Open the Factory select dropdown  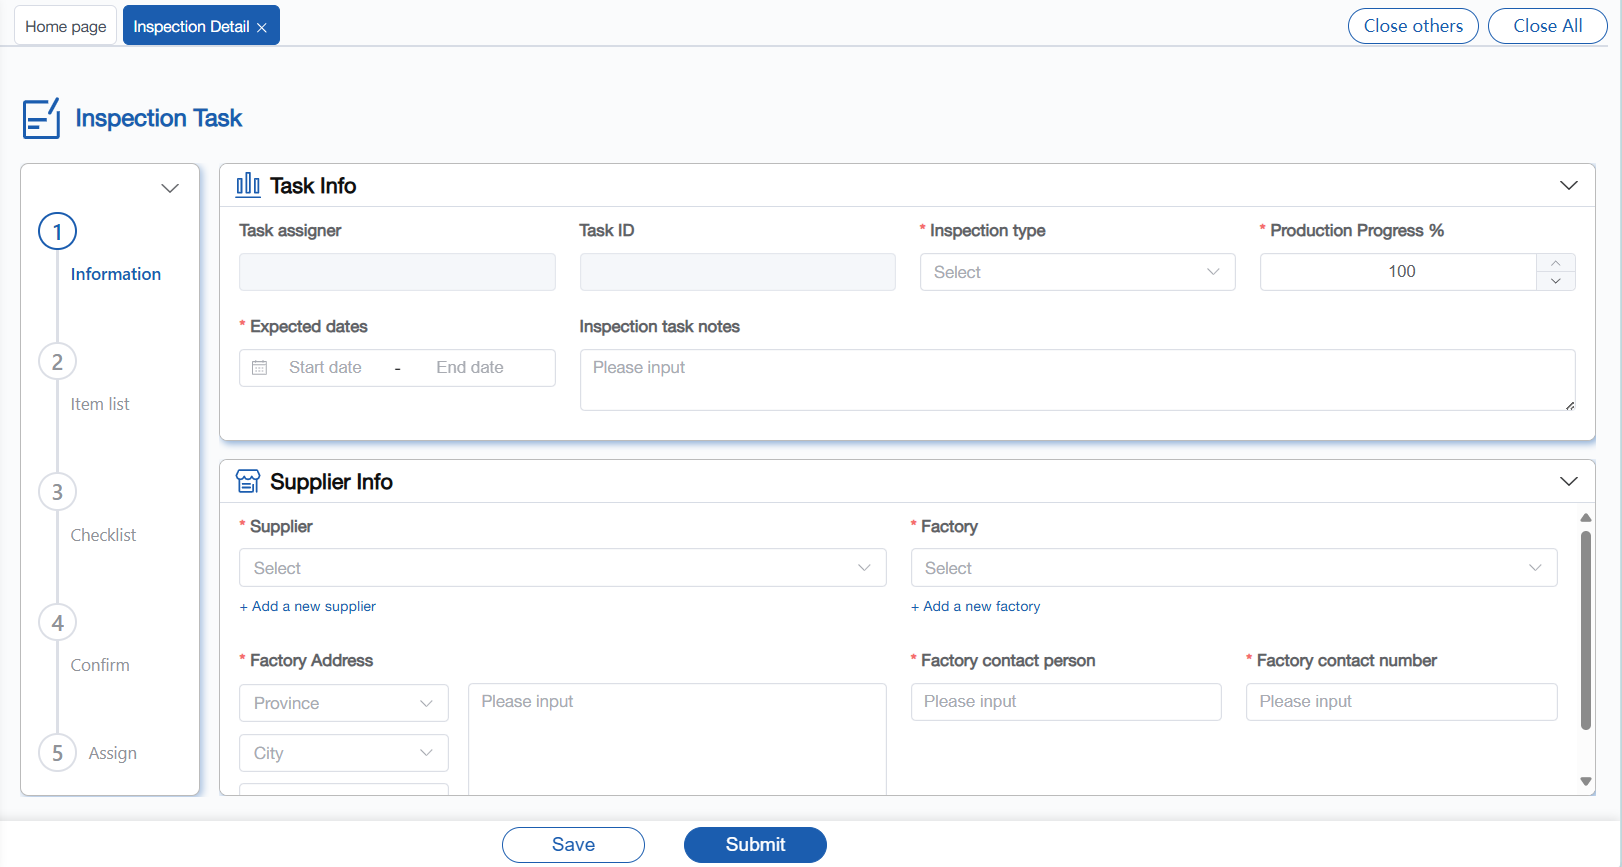coord(1234,568)
